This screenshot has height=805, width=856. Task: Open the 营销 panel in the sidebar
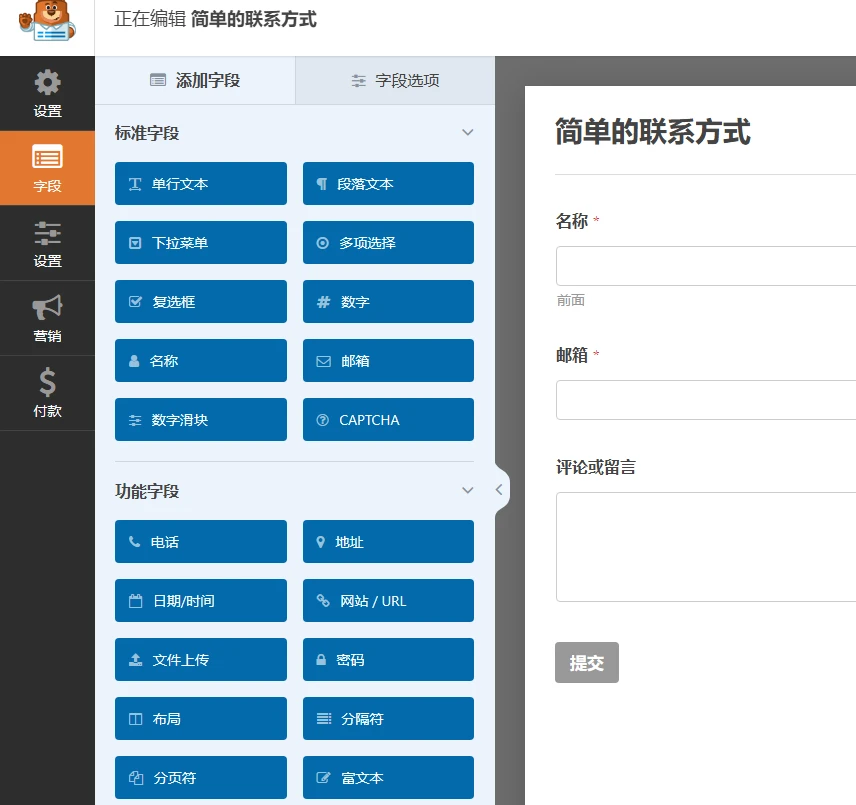[47, 318]
